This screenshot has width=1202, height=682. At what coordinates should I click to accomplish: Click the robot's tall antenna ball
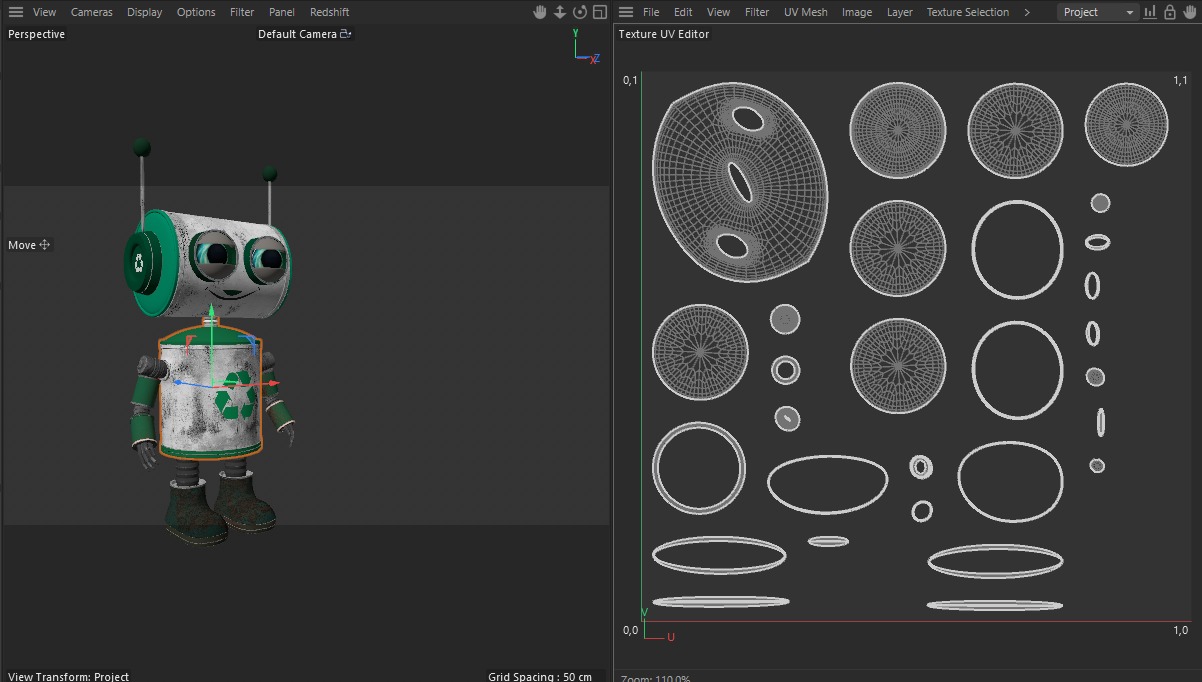click(x=142, y=149)
